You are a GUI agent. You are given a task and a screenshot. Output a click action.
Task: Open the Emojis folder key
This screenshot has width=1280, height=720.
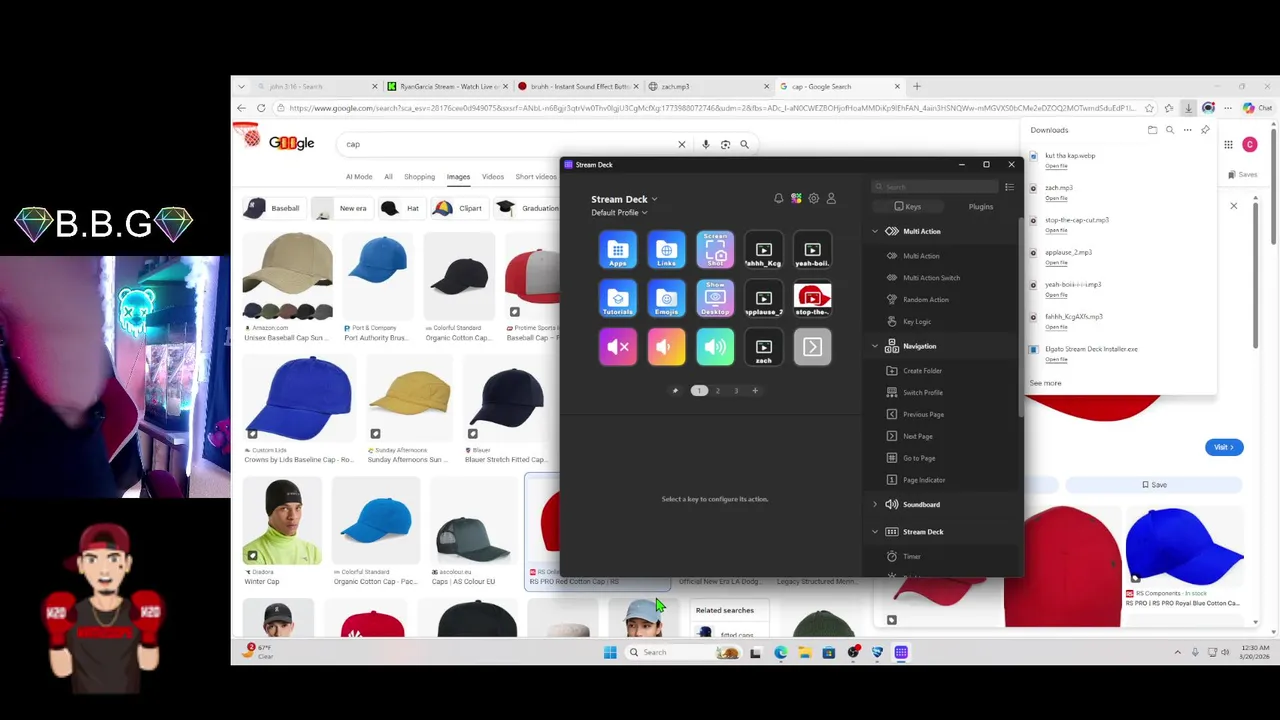666,298
